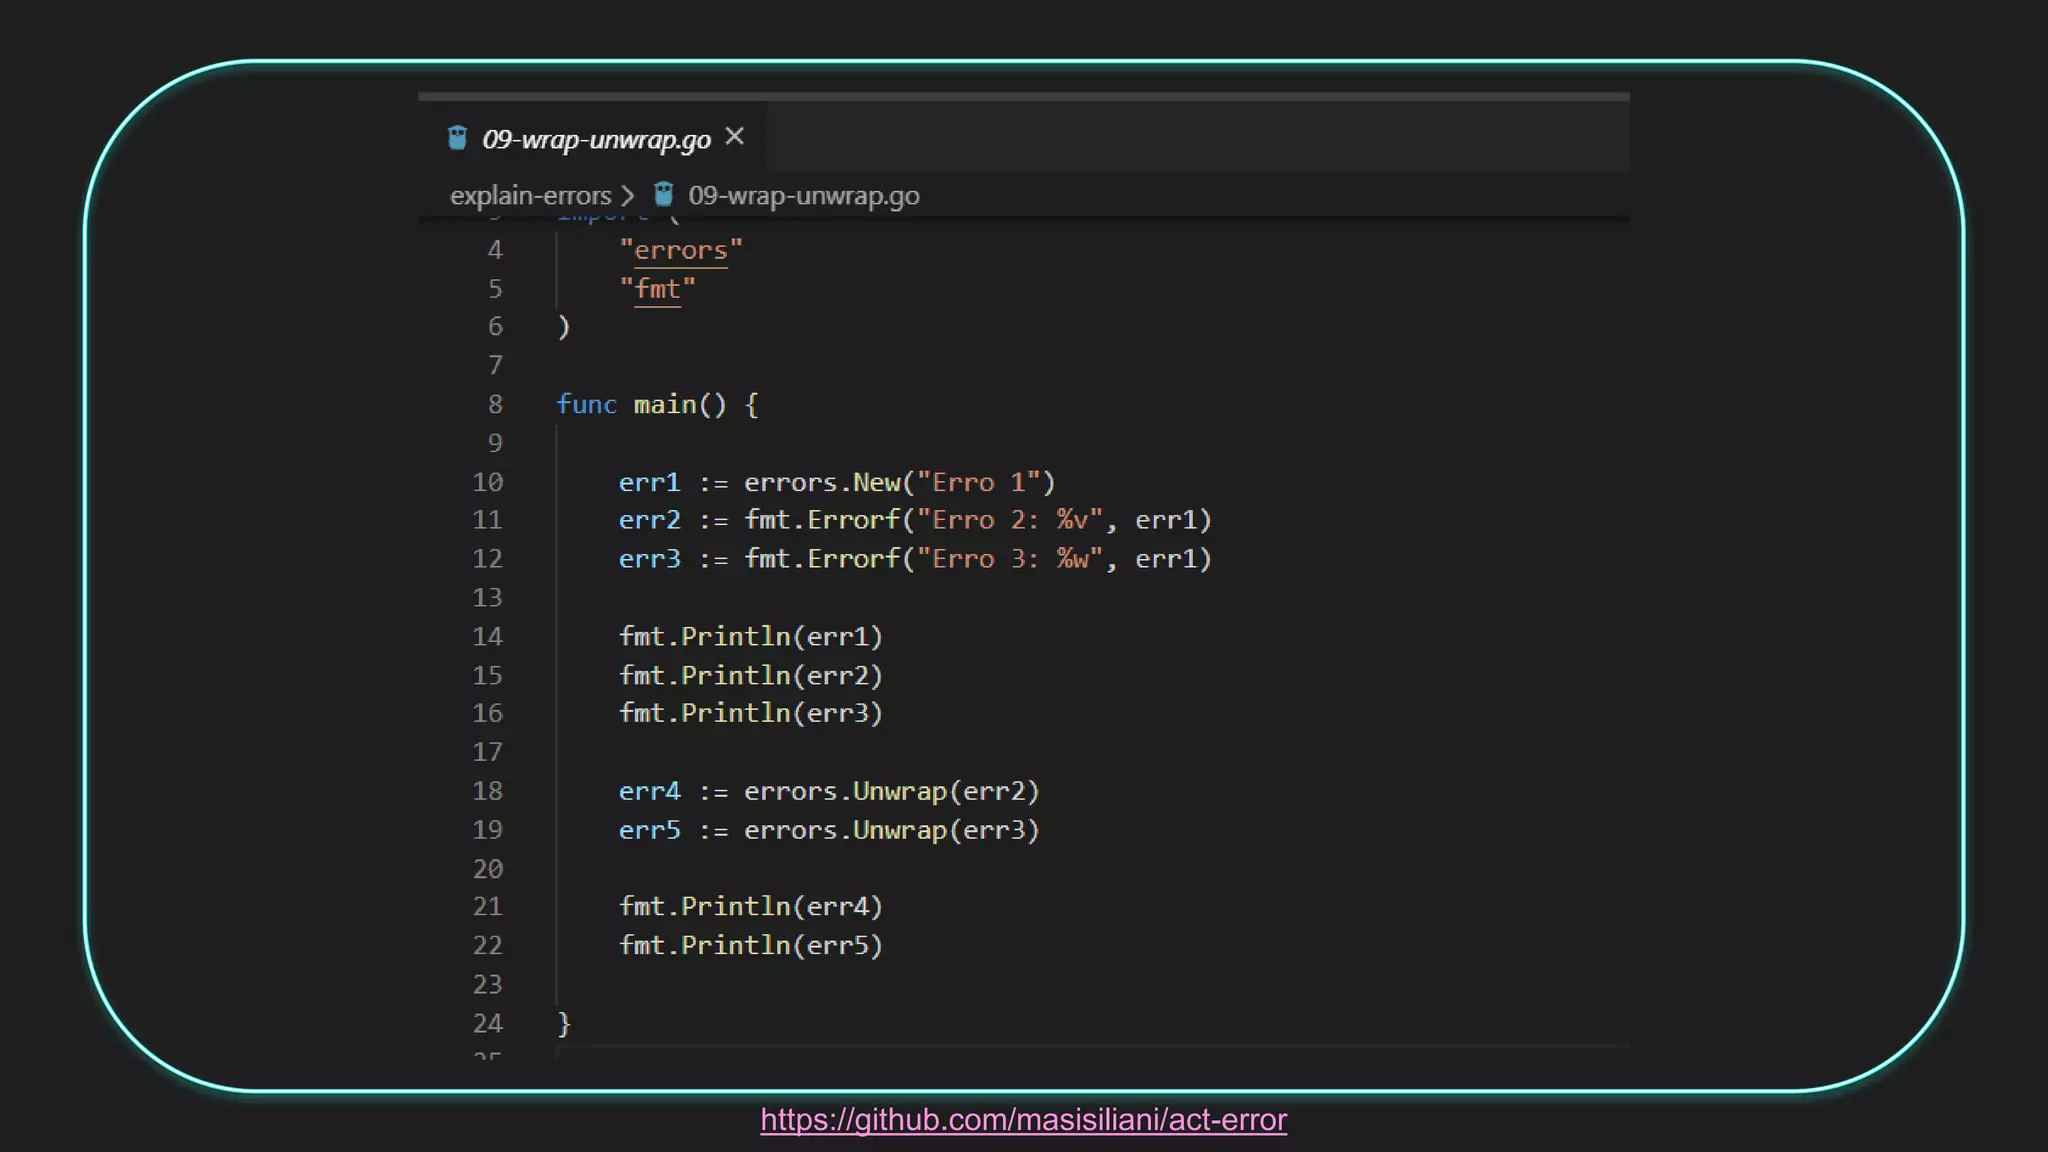
Task: Click fmt.Println(err2) on line 15
Action: pyautogui.click(x=751, y=675)
